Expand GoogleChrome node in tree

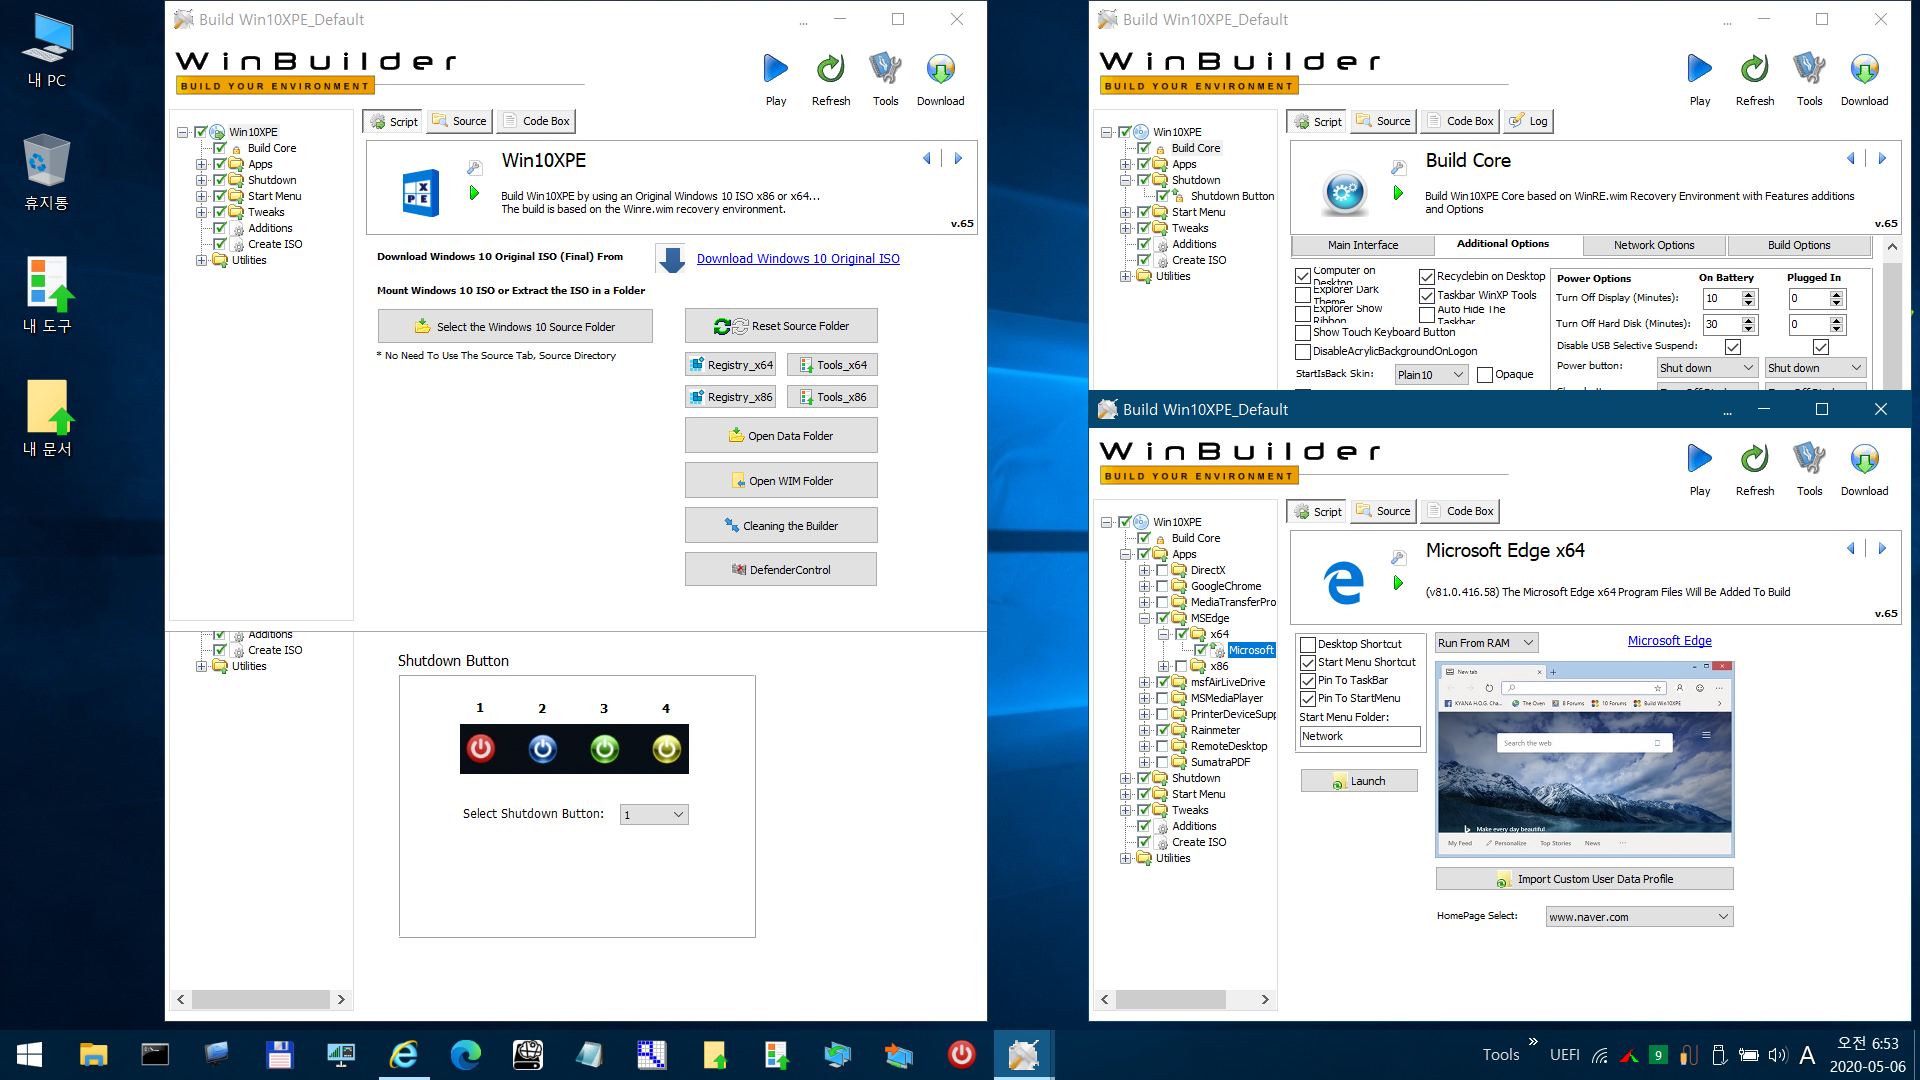[x=1144, y=586]
